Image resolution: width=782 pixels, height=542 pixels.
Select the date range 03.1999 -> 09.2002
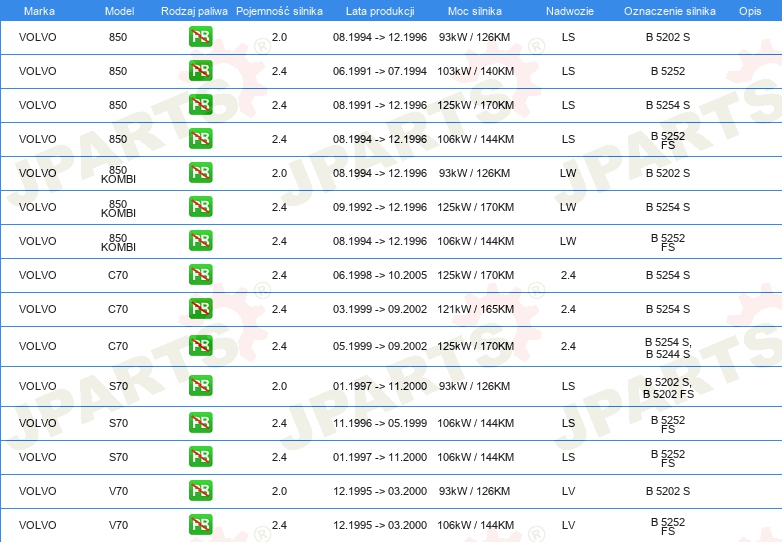click(380, 309)
